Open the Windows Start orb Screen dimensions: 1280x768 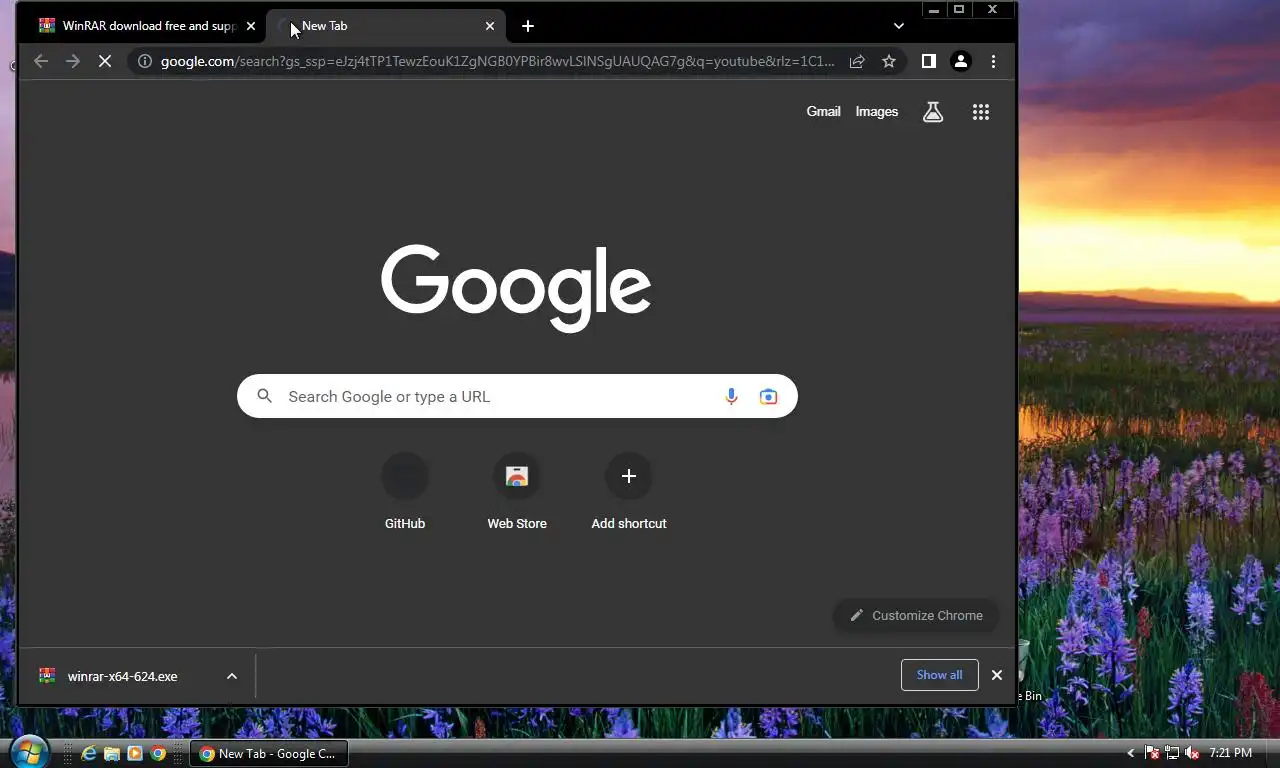[x=28, y=753]
